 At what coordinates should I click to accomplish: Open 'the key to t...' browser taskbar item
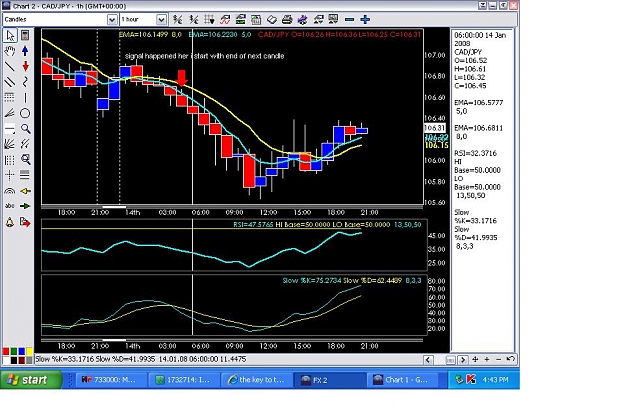click(257, 380)
